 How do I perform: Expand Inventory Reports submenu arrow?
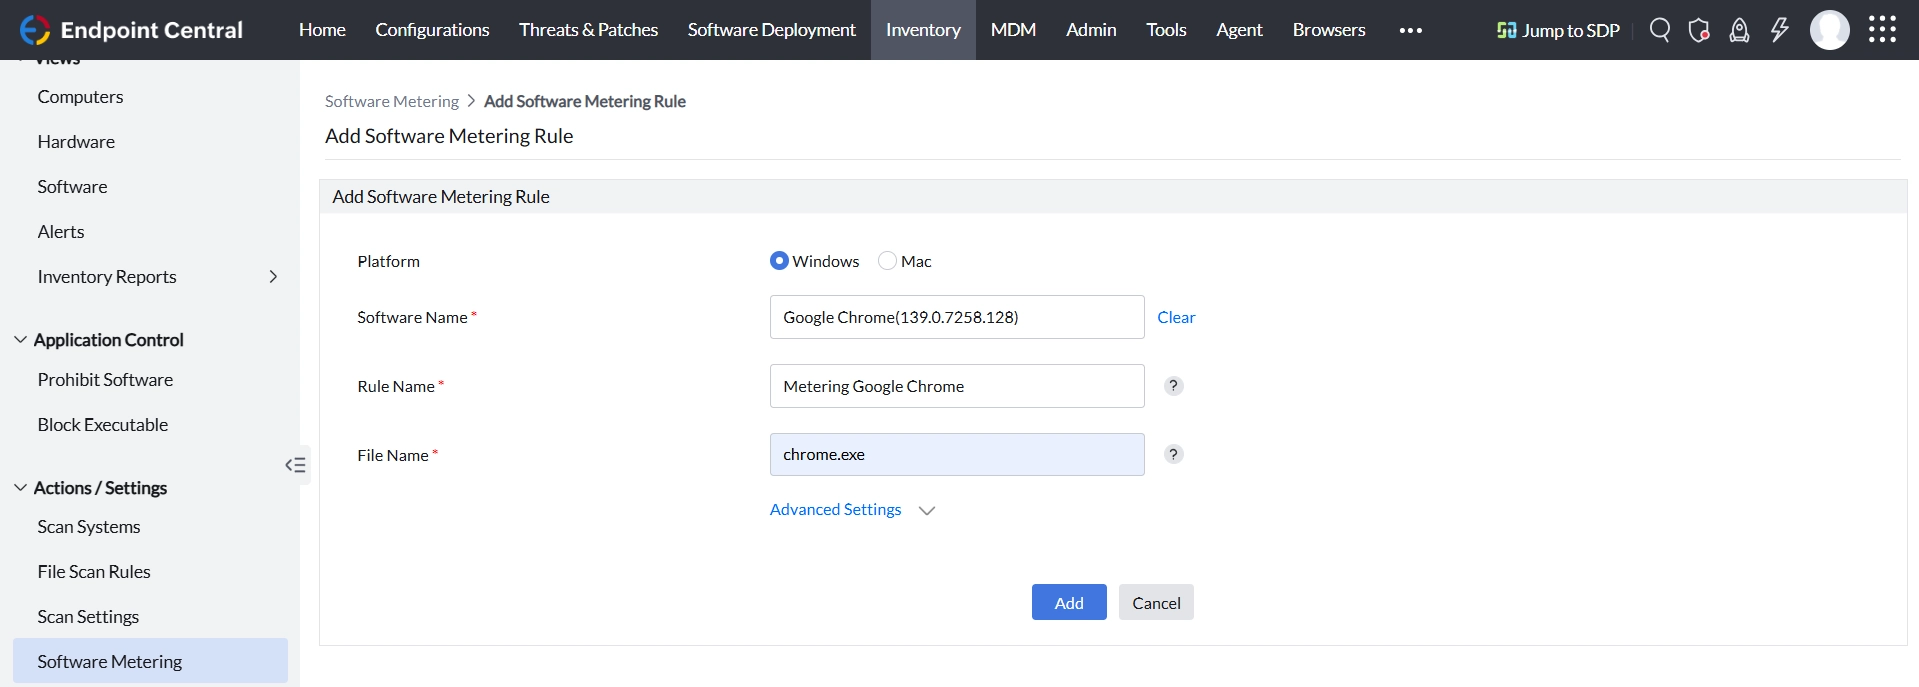(x=273, y=277)
